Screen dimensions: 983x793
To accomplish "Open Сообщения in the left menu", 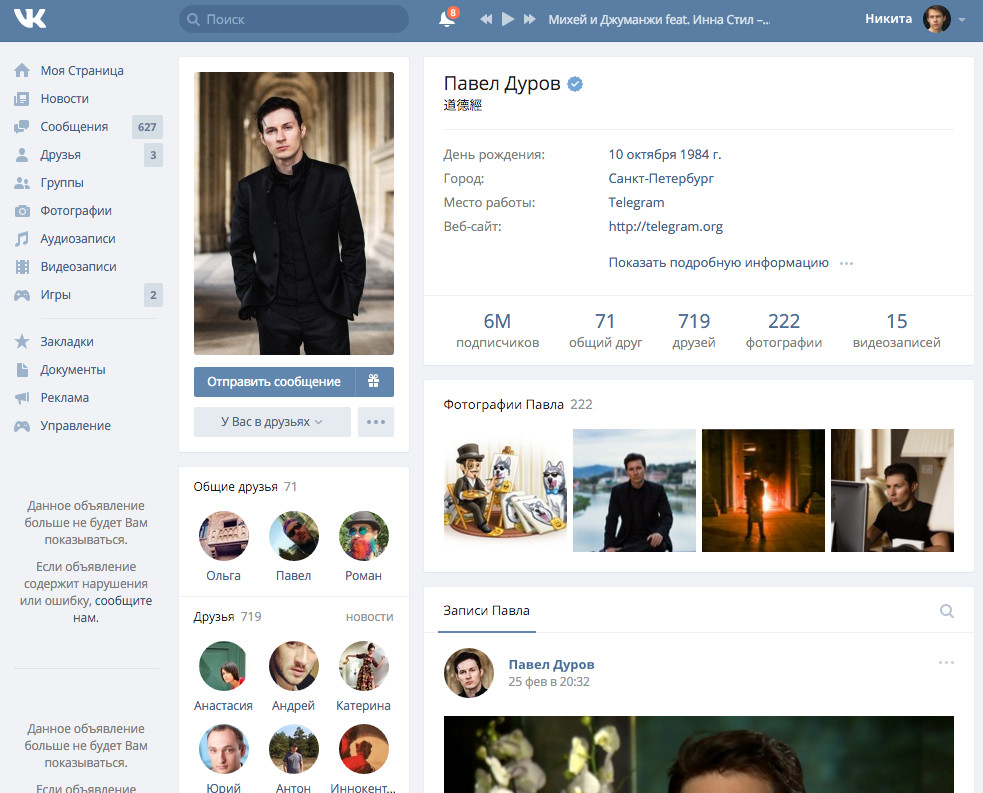I will click(74, 127).
